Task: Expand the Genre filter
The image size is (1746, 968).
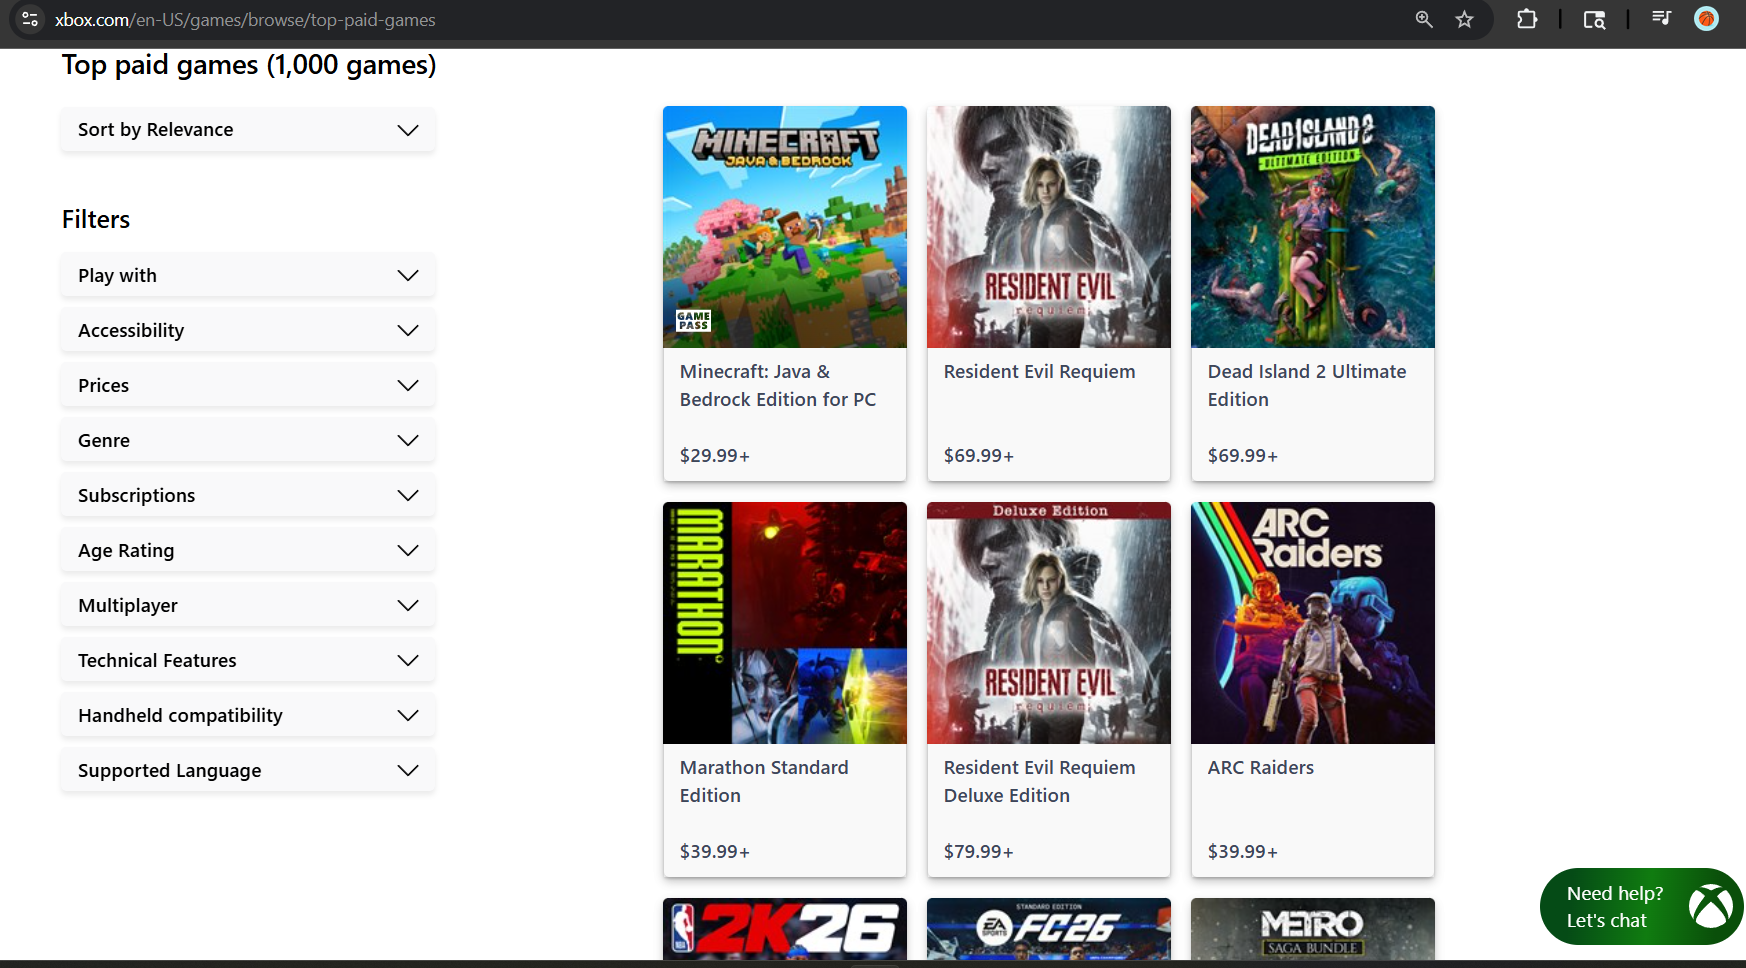Action: point(248,441)
